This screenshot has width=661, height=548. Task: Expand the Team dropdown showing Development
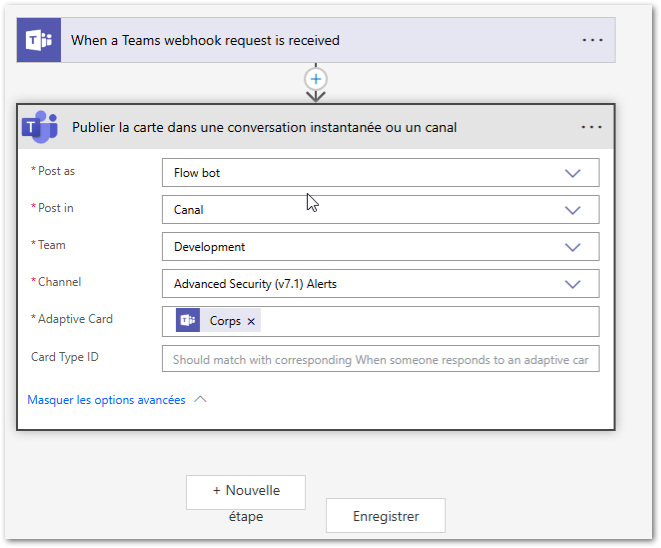click(x=380, y=247)
